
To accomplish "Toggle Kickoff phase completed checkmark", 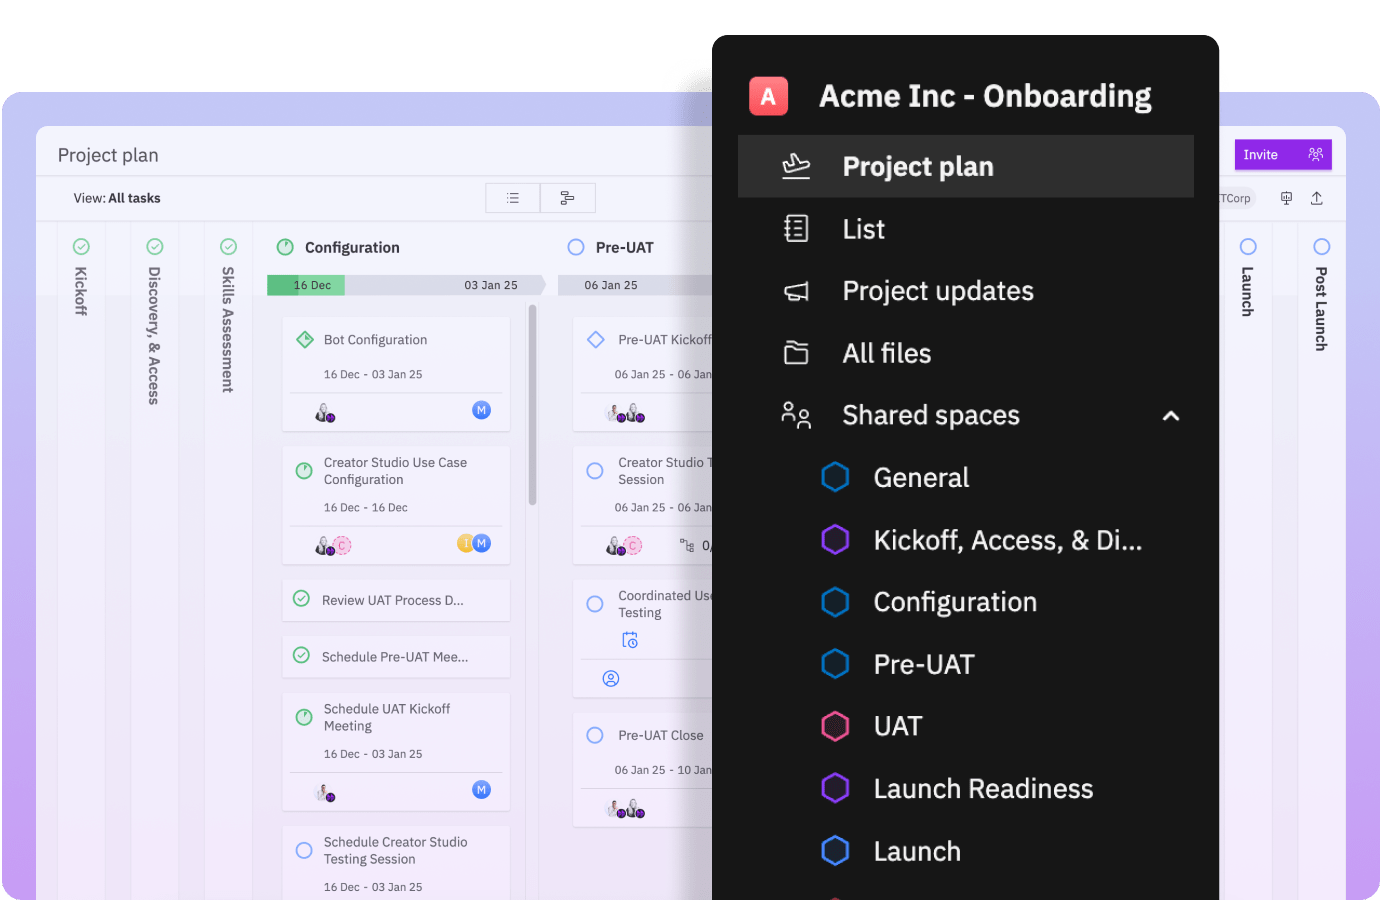I will click(x=81, y=247).
